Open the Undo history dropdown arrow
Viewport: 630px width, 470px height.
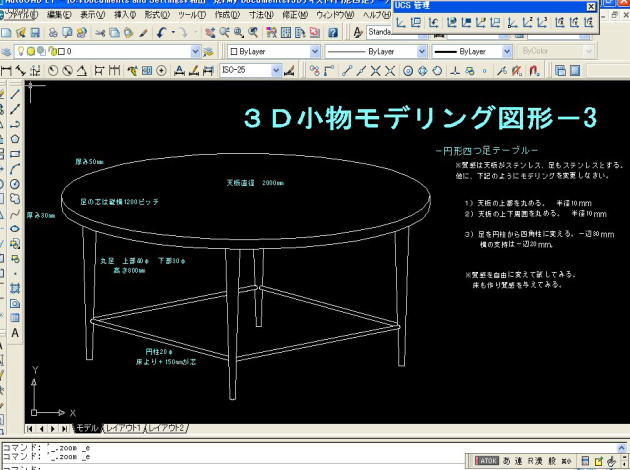tap(173, 33)
